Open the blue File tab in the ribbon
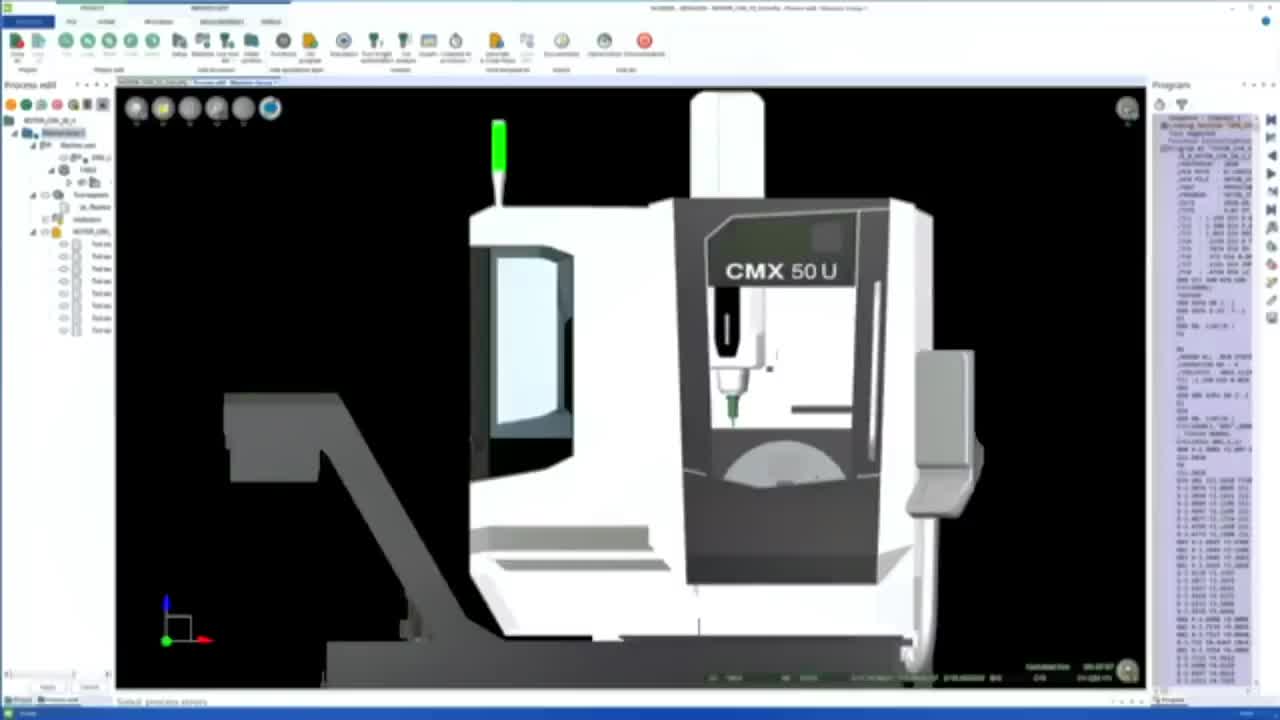This screenshot has width=1280, height=720. pyautogui.click(x=27, y=21)
